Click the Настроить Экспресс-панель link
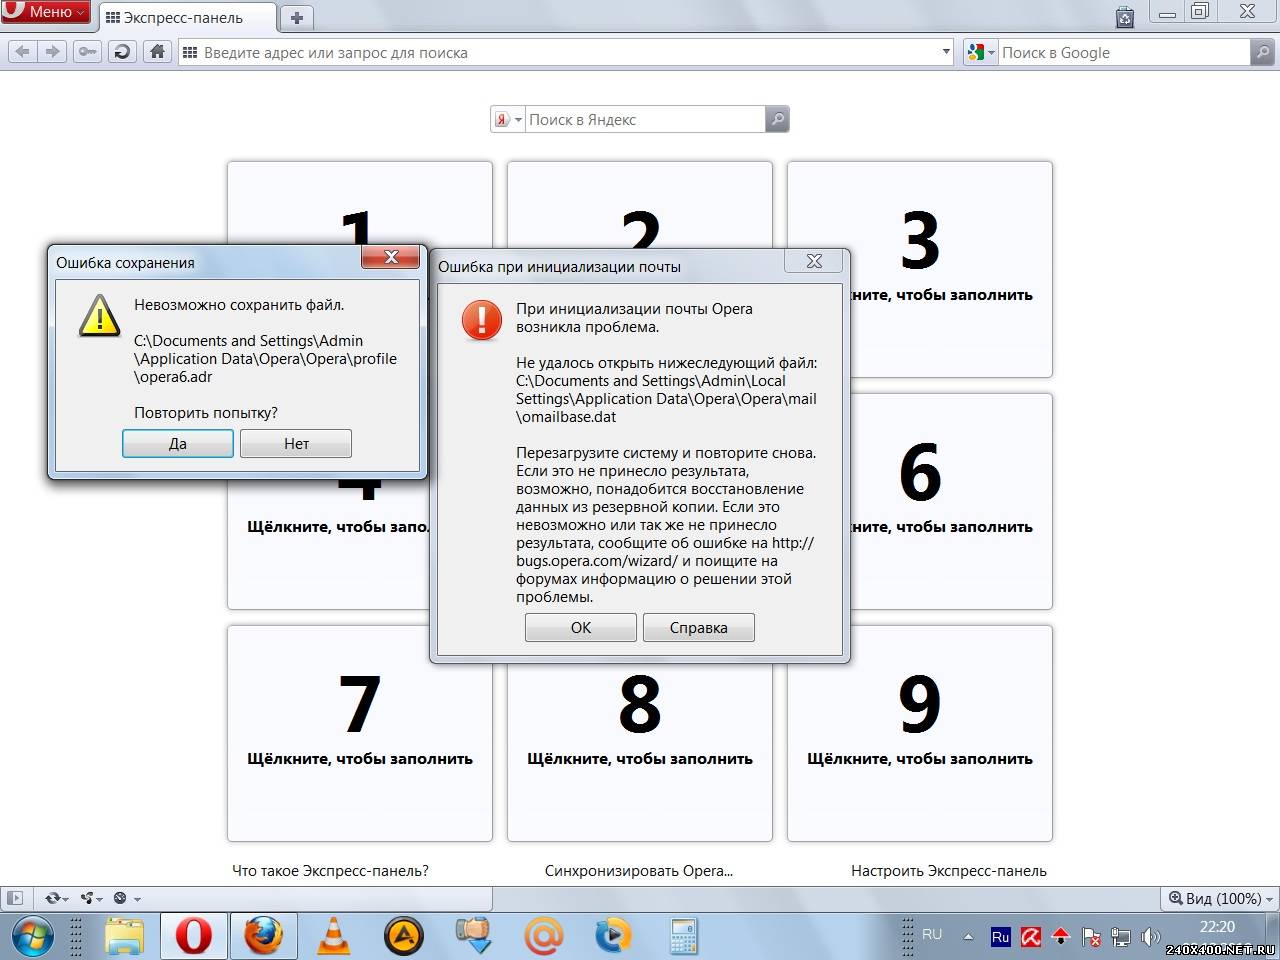The height and width of the screenshot is (960, 1280). click(x=949, y=870)
